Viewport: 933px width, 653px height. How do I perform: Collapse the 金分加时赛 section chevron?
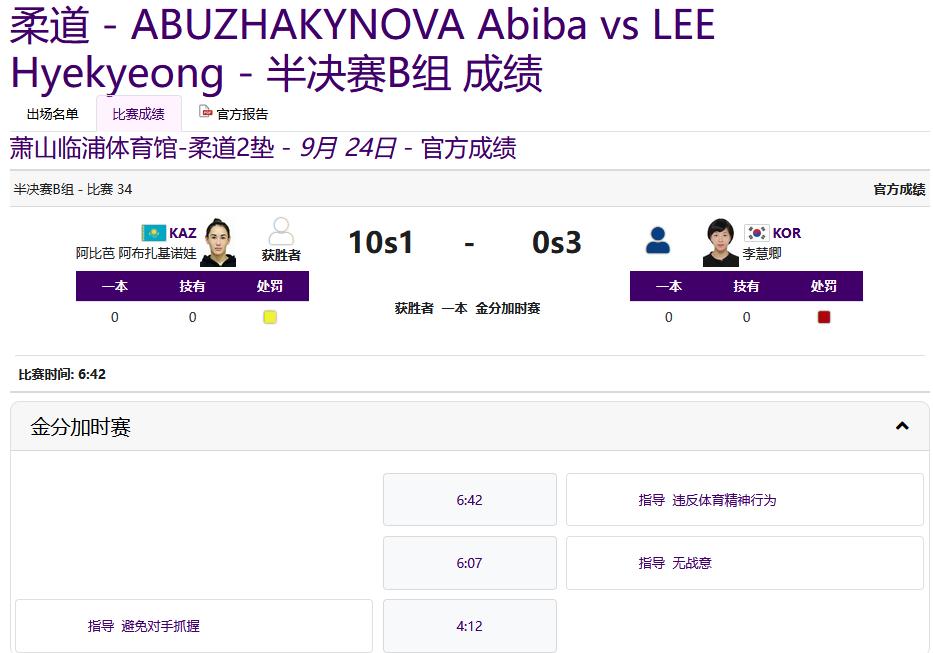pyautogui.click(x=902, y=427)
